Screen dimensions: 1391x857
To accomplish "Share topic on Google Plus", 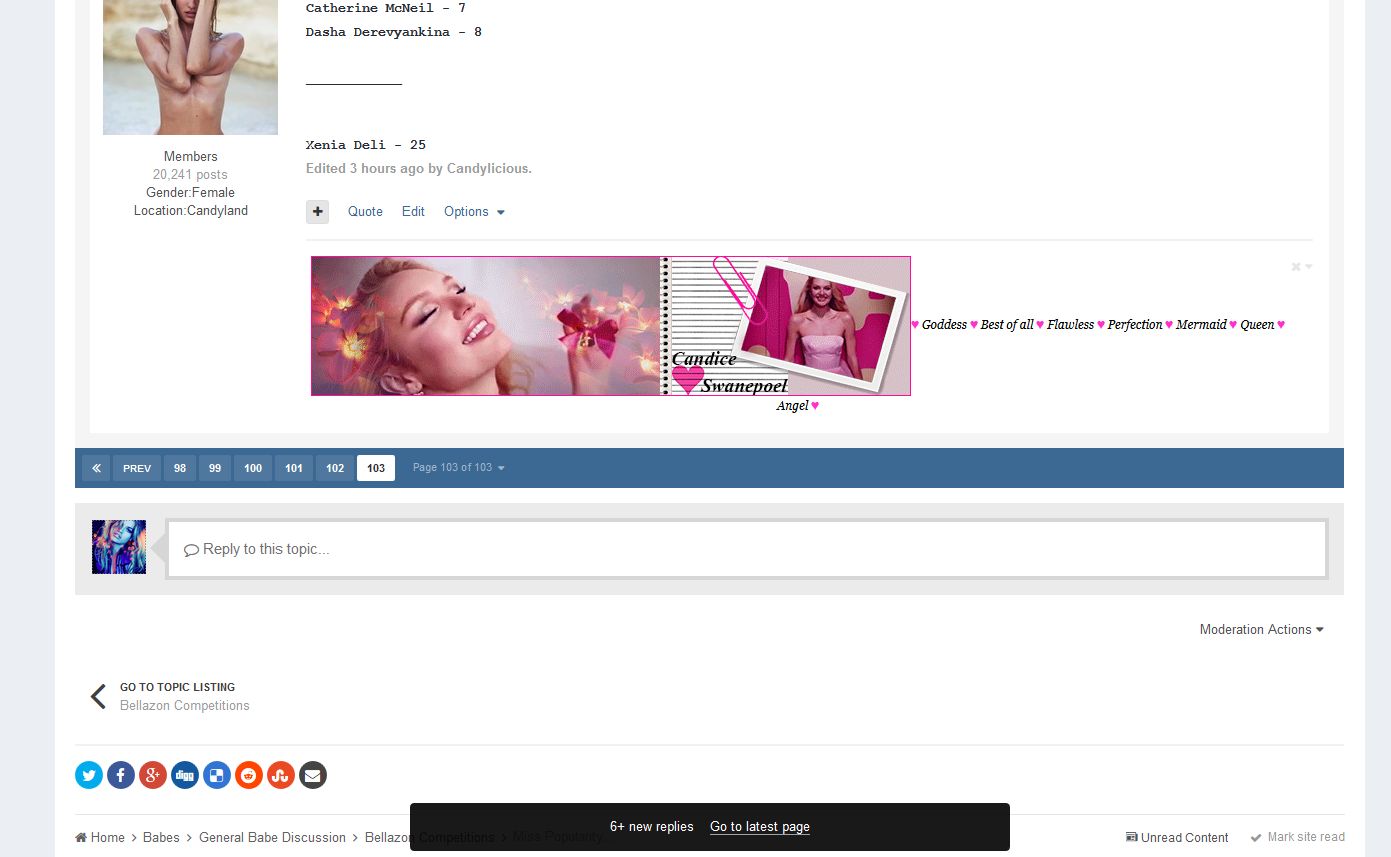I will pos(153,775).
